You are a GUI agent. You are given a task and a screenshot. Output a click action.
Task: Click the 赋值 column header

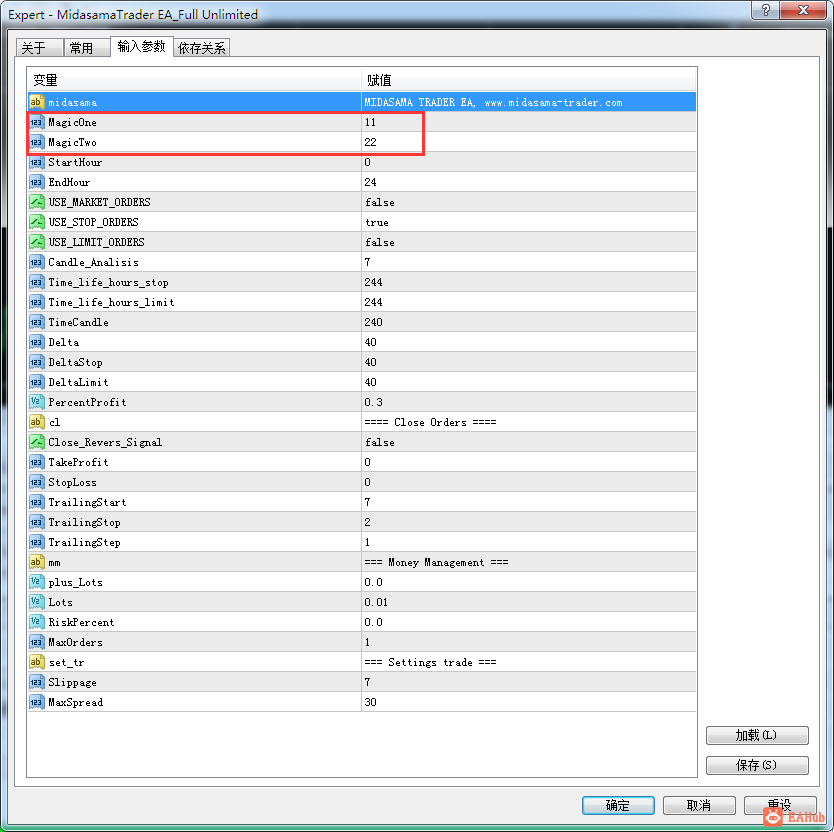click(x=529, y=80)
